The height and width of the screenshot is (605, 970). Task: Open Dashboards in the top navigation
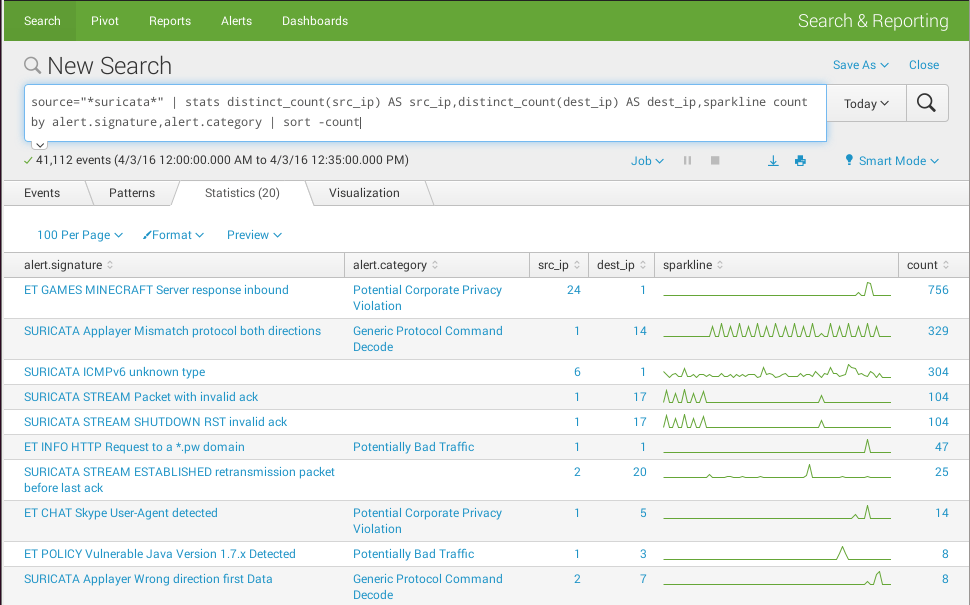[x=315, y=21]
